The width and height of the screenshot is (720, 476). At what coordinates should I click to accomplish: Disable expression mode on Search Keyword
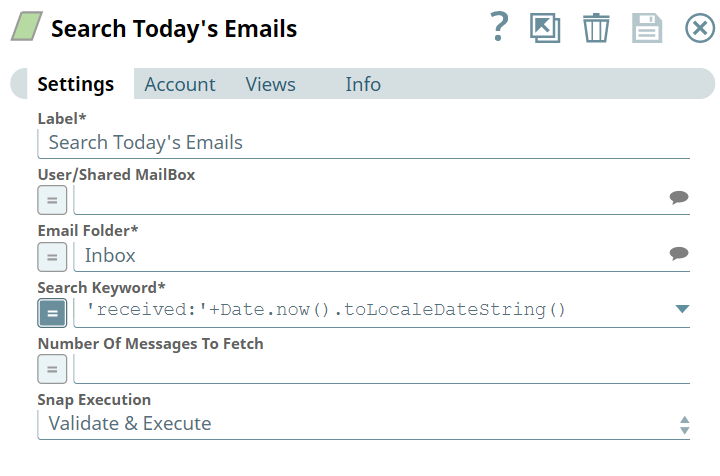52,313
